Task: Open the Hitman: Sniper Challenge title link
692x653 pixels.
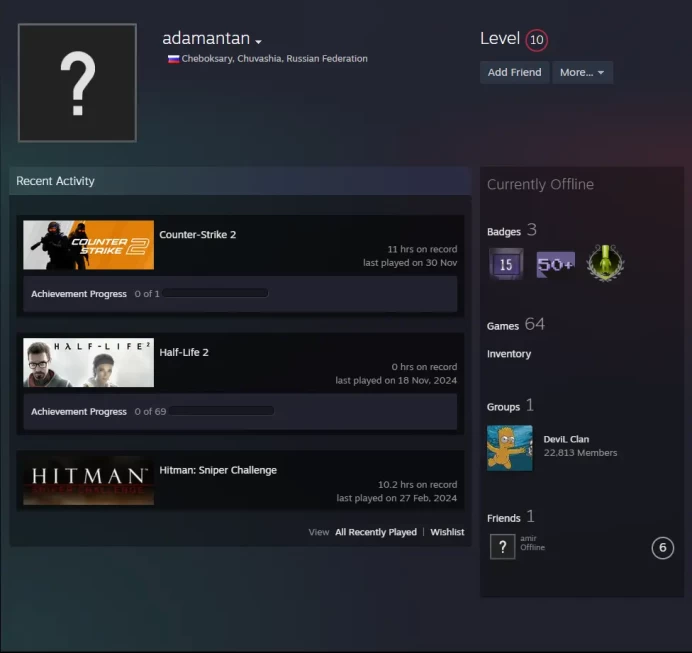Action: (x=218, y=470)
